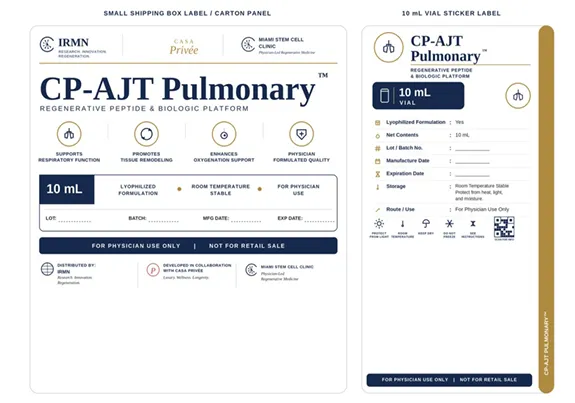Click the Protect From Light sun icon
The image size is (575, 403).
pos(379,224)
